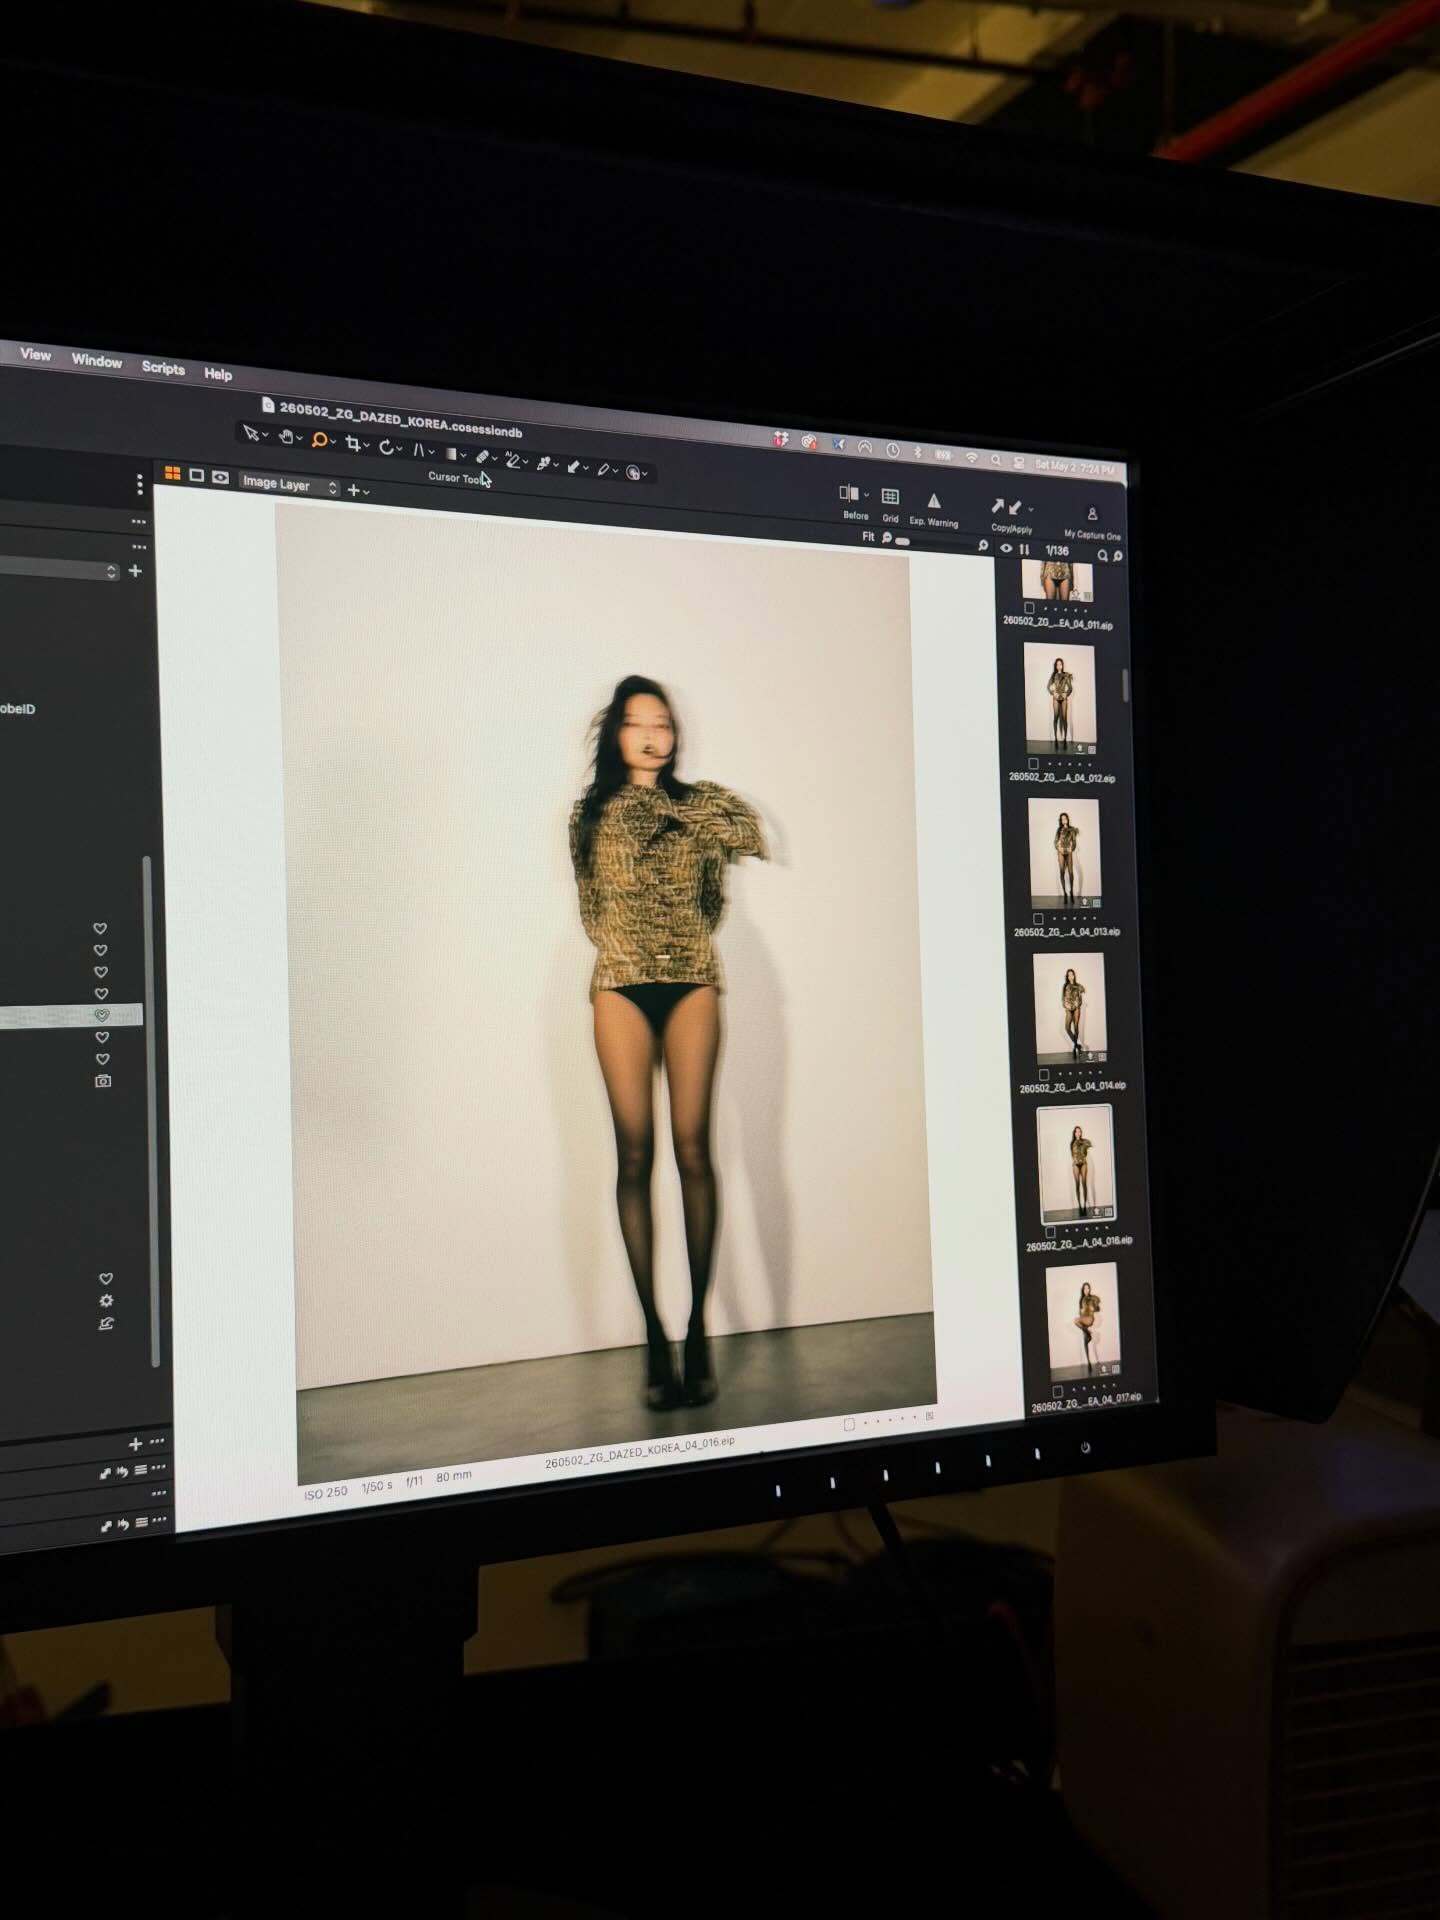Click heart icon on highlighted list row
1440x1920 pixels.
tap(101, 1015)
